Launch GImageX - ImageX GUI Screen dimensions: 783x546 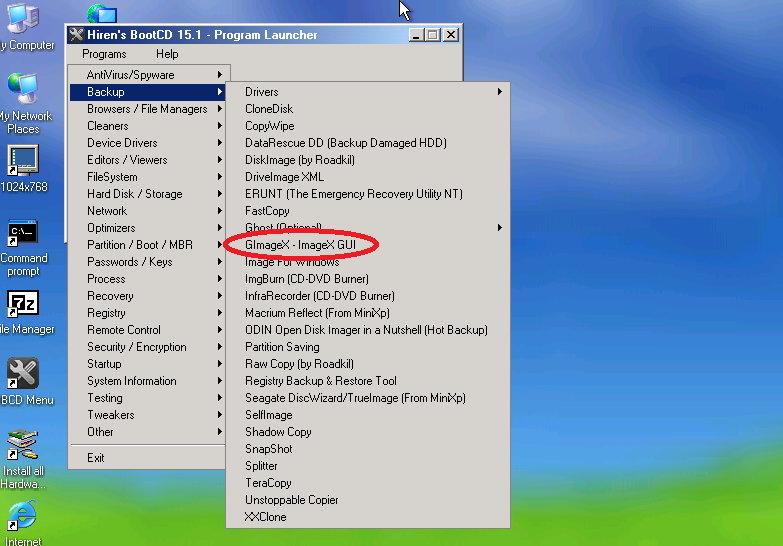(368, 245)
